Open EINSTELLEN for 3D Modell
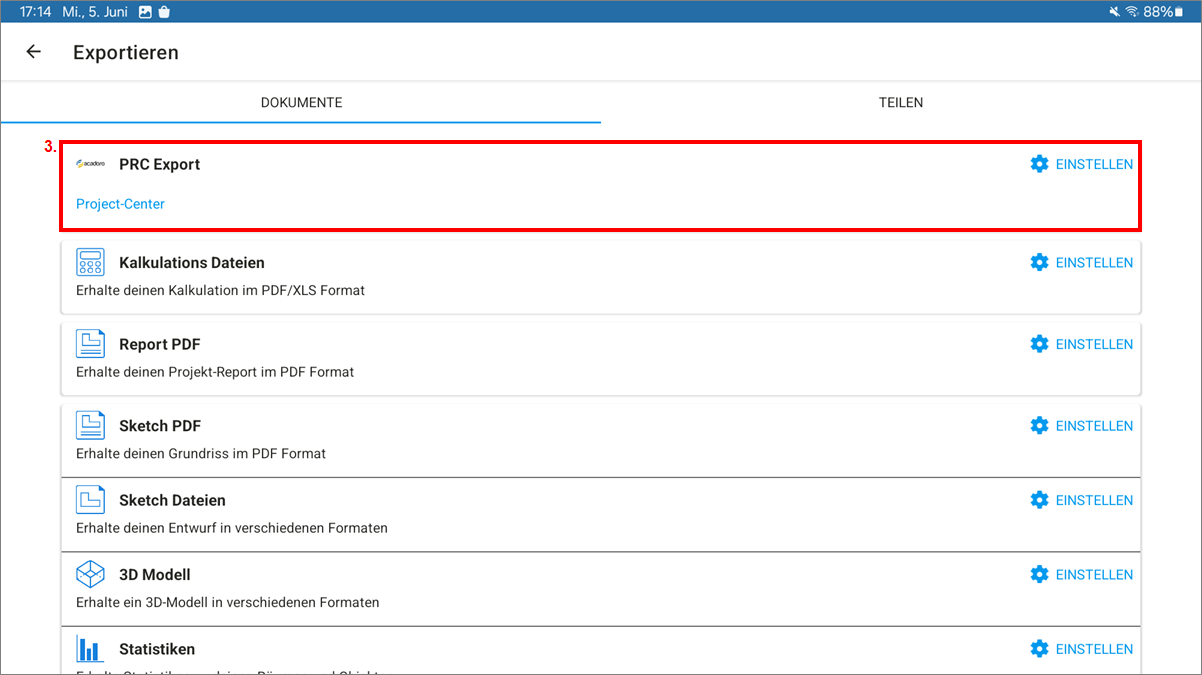This screenshot has height=675, width=1202. [1081, 574]
